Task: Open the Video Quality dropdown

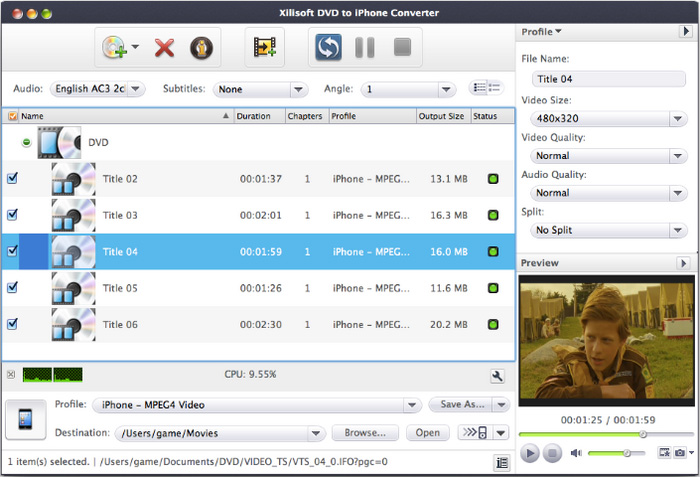Action: [608, 156]
